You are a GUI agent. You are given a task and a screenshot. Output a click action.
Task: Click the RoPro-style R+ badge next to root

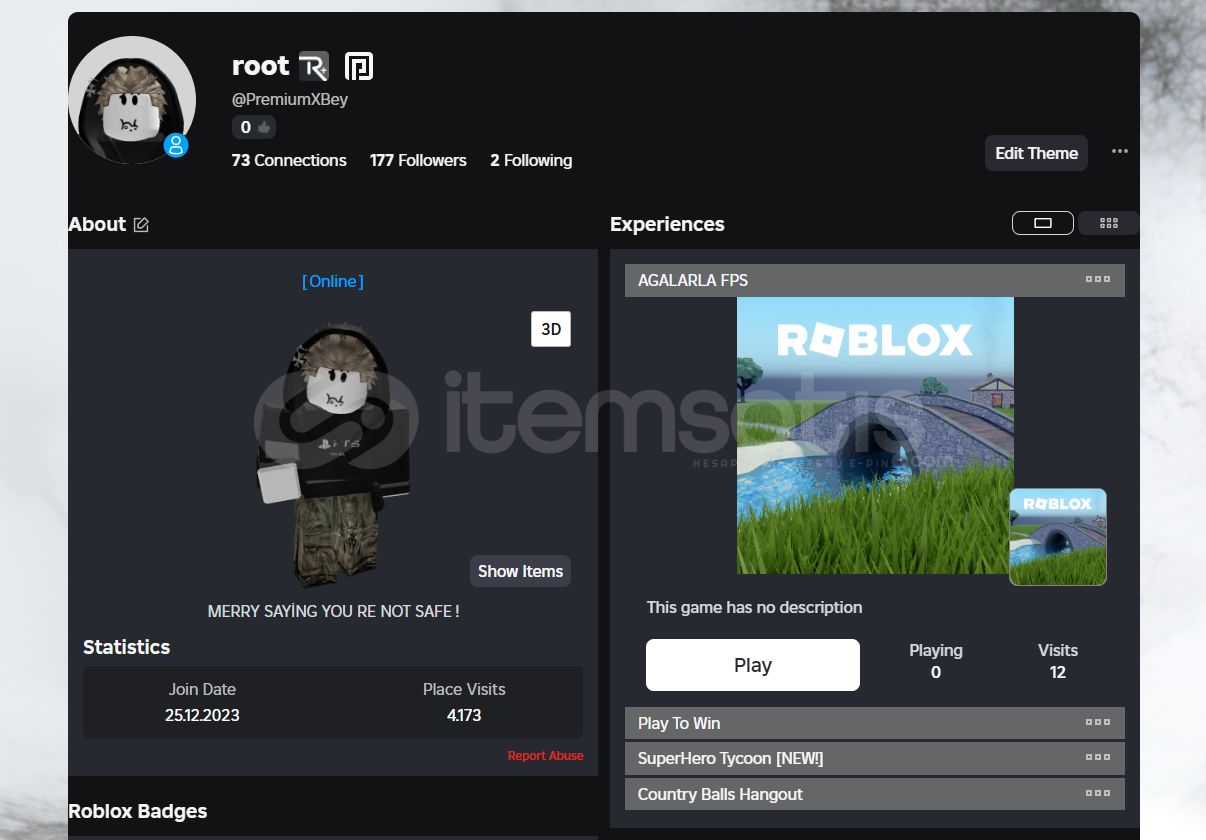click(314, 67)
